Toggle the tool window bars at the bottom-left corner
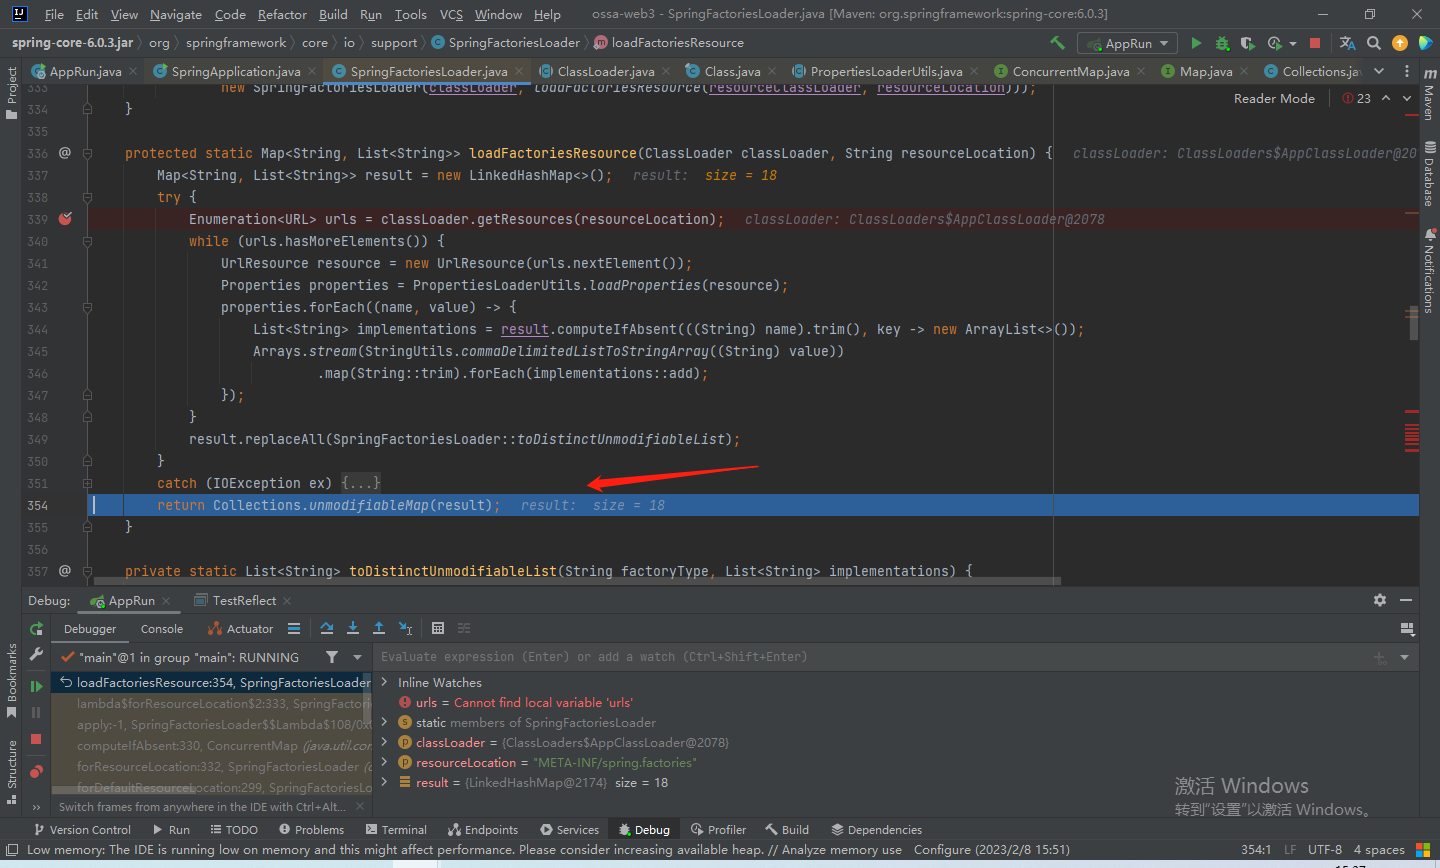Viewport: 1440px width, 868px height. coord(12,850)
